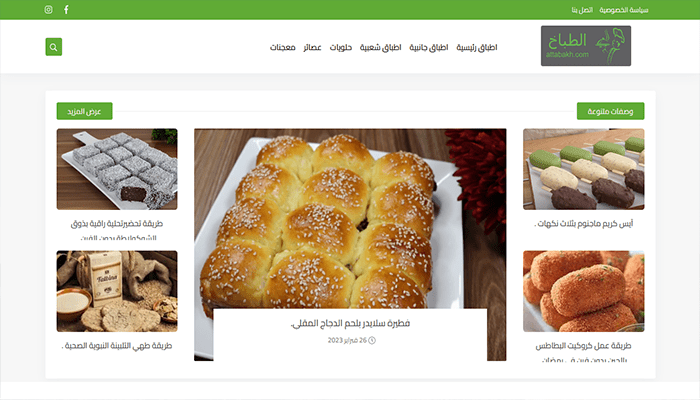Open the اطباق رئيسية menu item

(x=477, y=47)
